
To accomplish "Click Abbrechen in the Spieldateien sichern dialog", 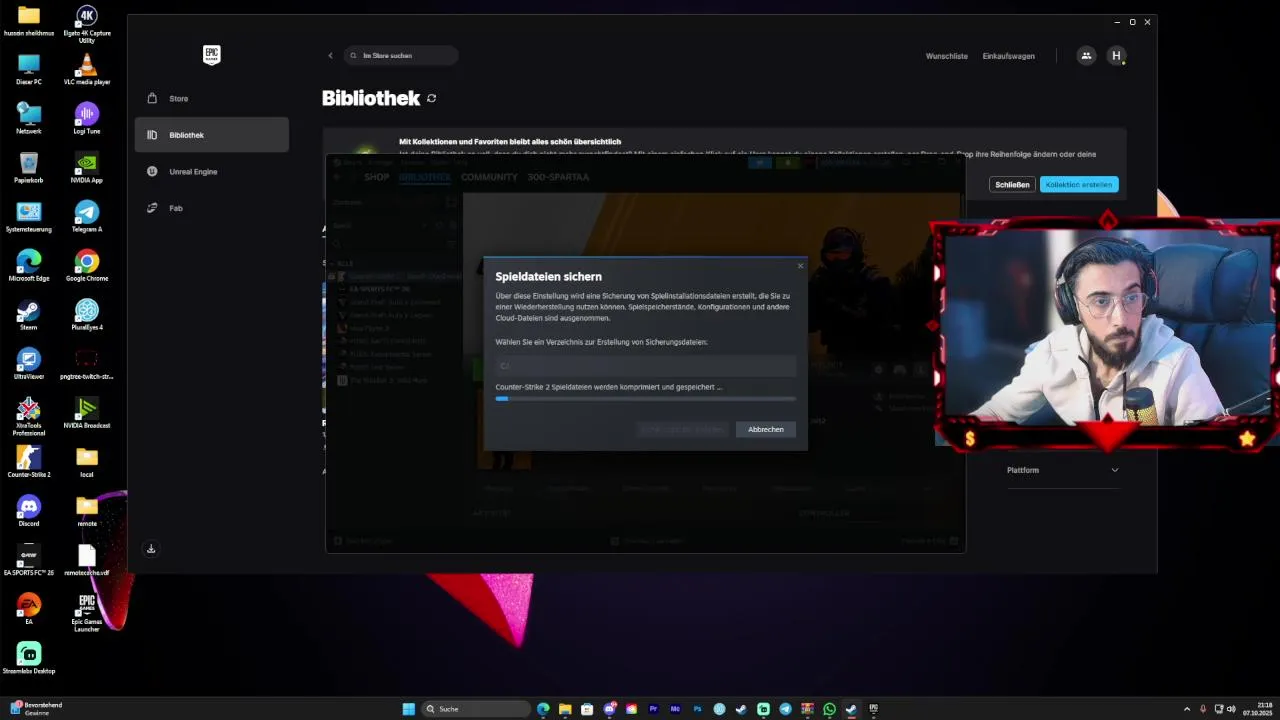I will pyautogui.click(x=765, y=429).
